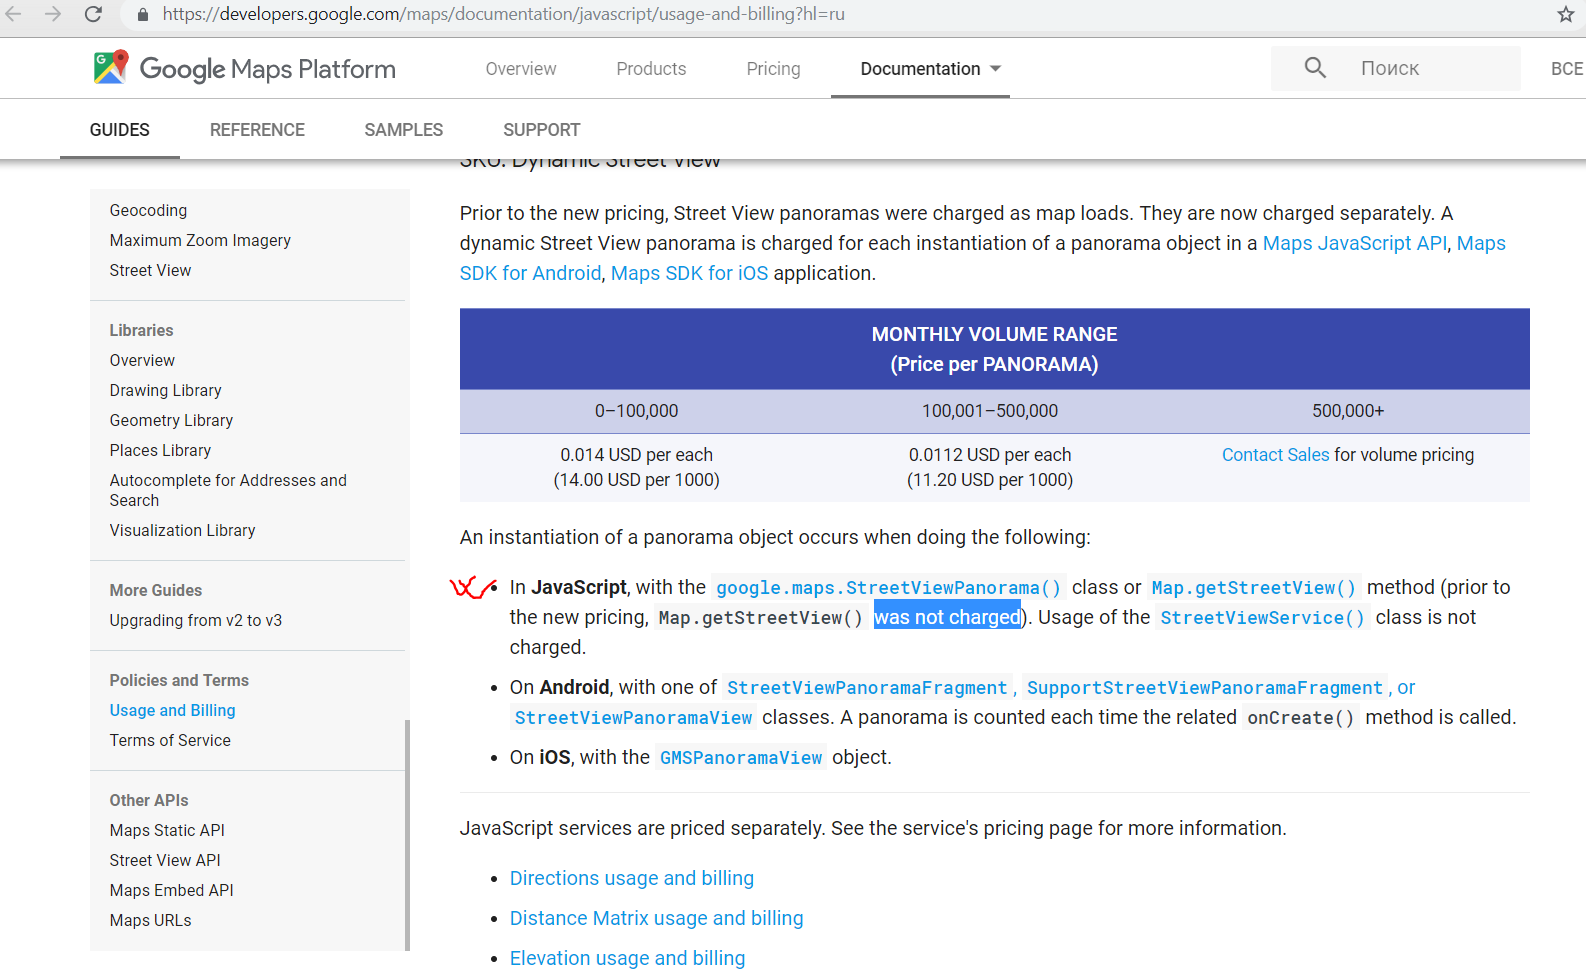Open the Pricing menu item

click(773, 69)
